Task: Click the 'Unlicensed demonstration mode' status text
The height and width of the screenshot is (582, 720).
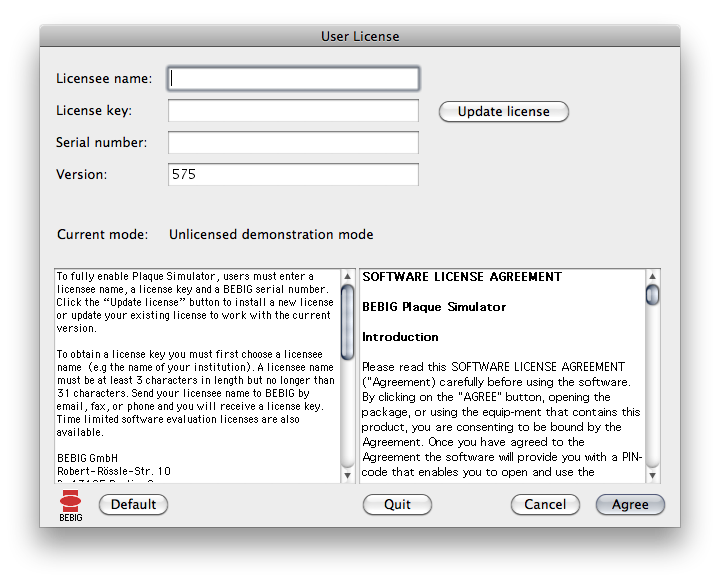Action: pos(271,235)
